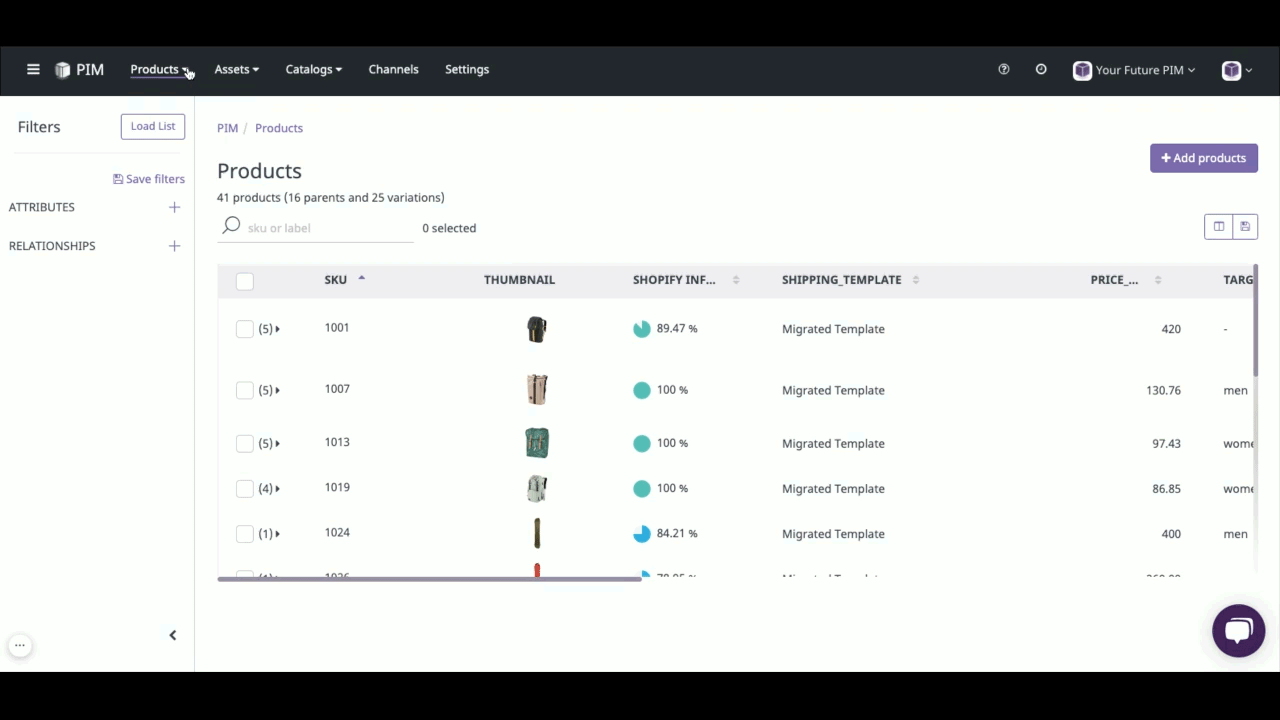Expand variations for product 1007
Image resolution: width=1280 pixels, height=720 pixels.
coord(277,390)
